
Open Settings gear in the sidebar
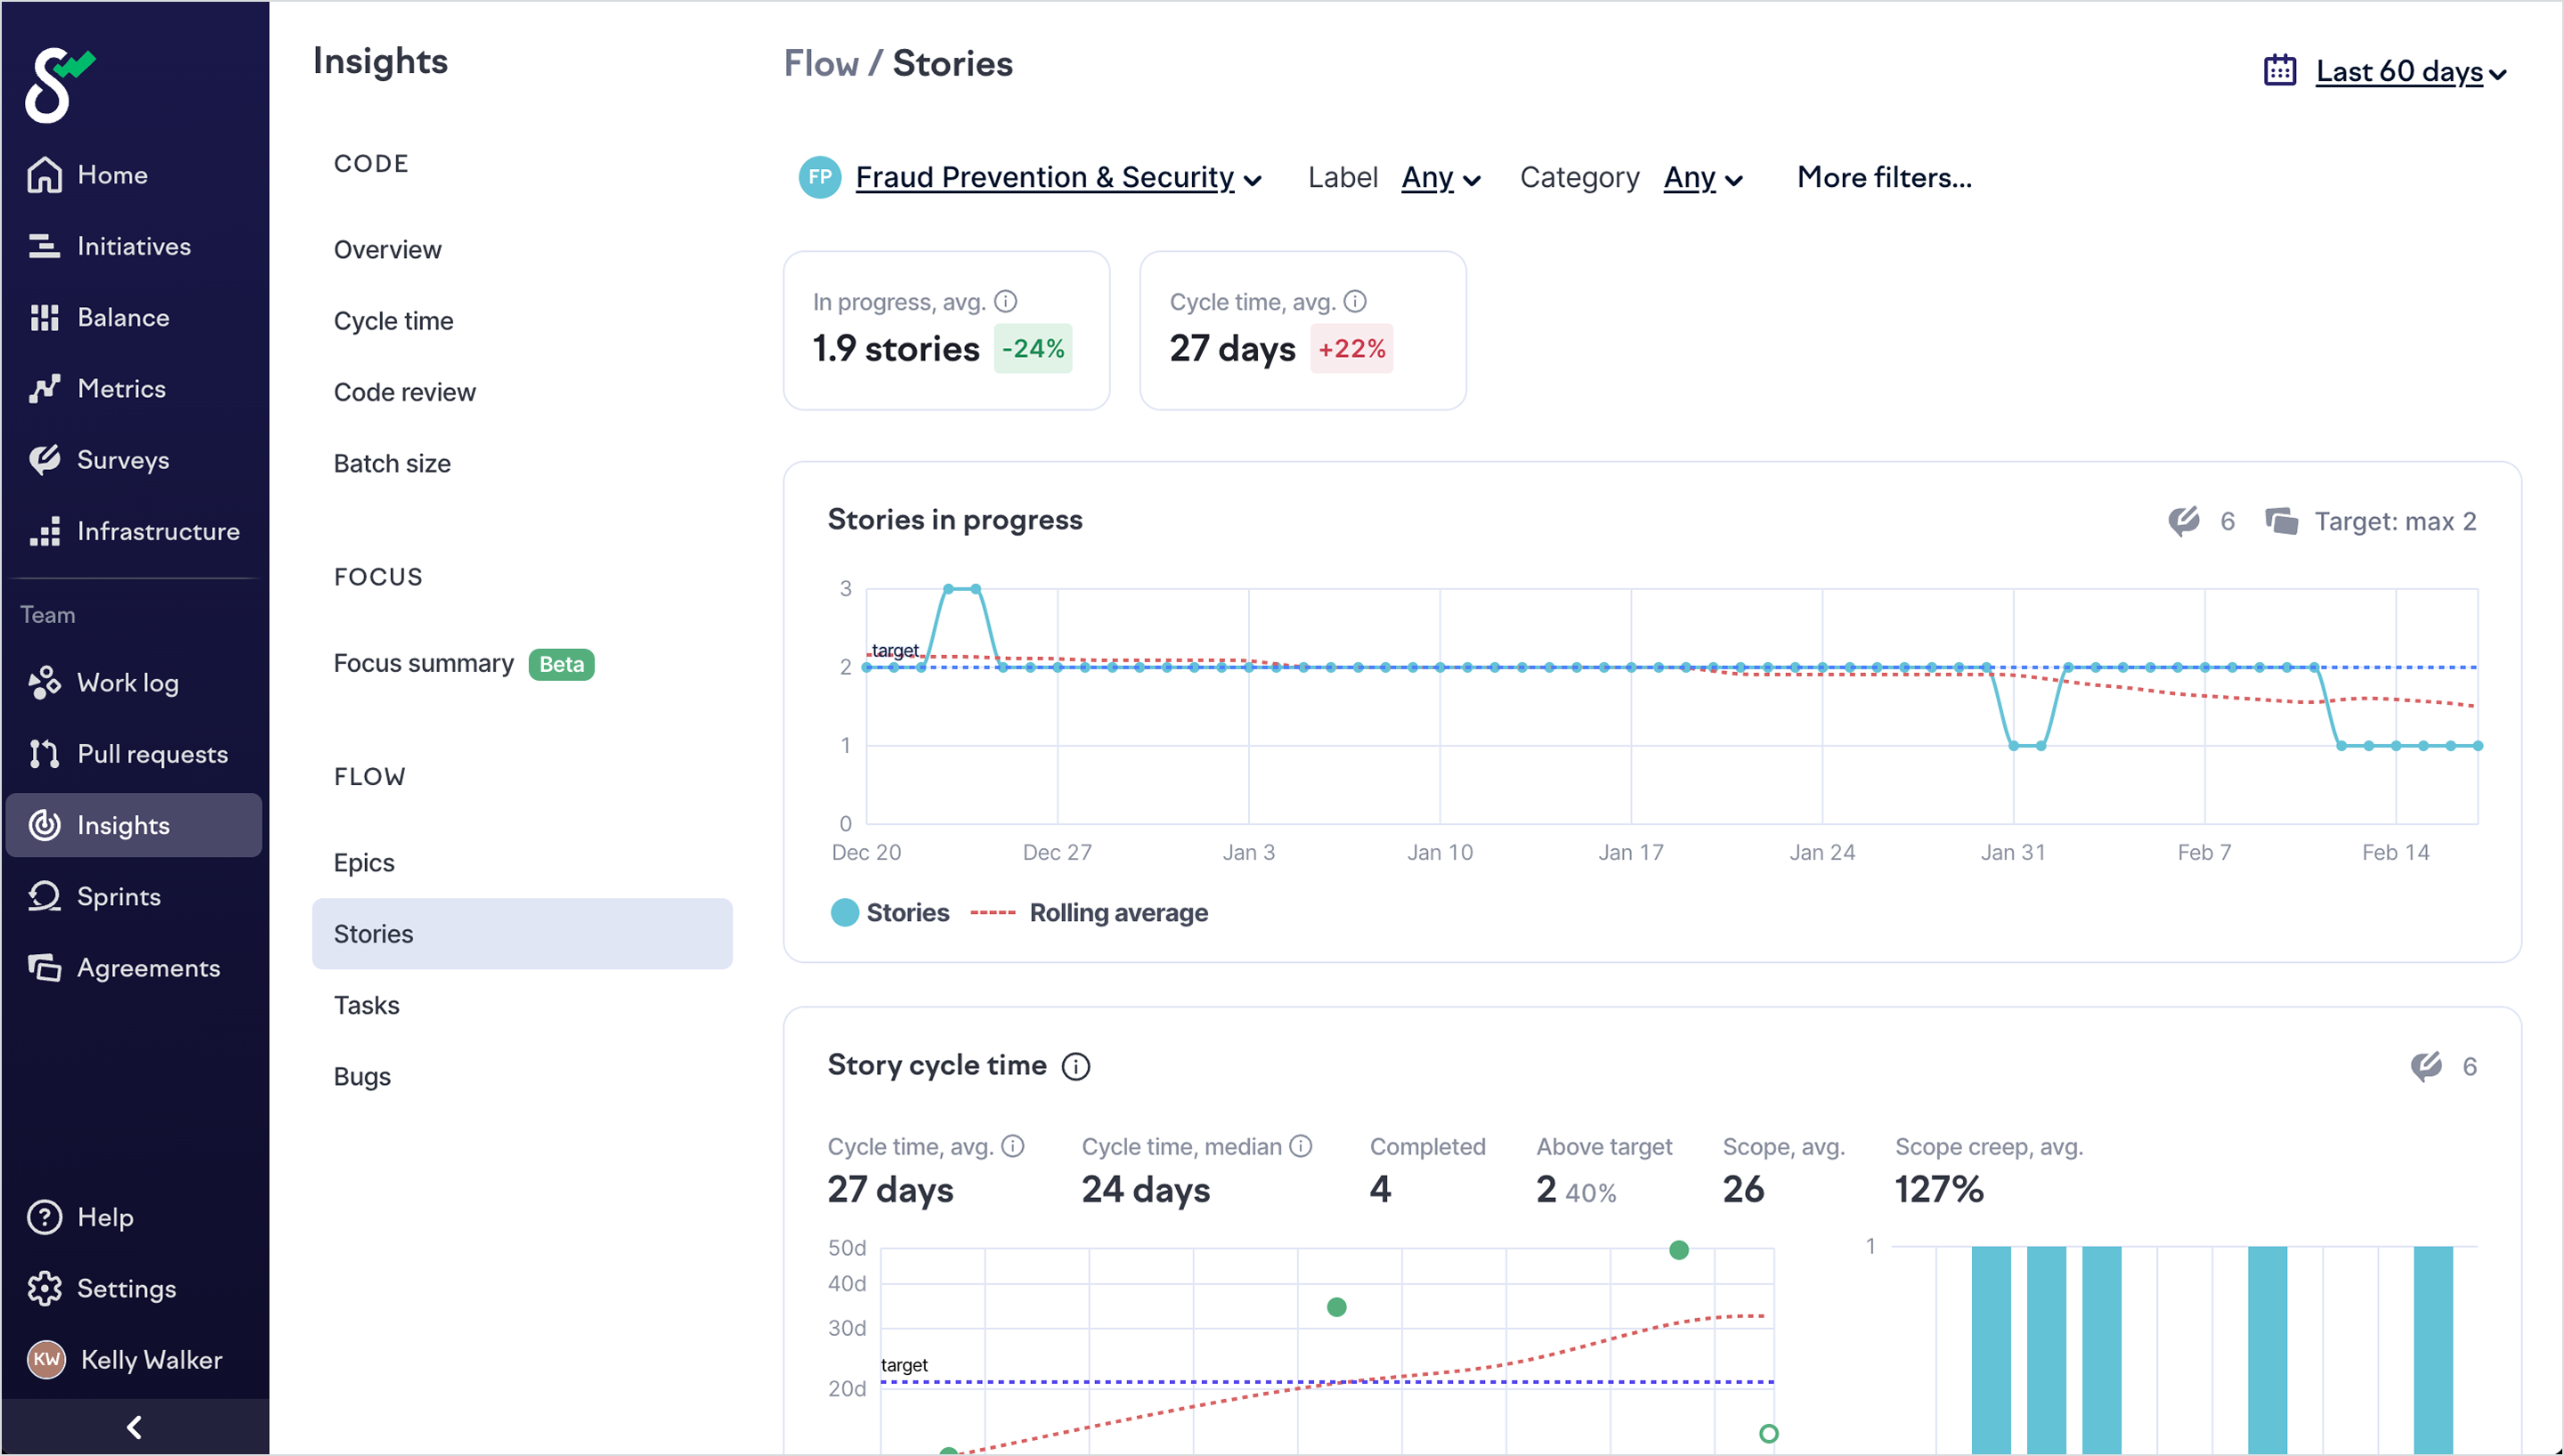coord(45,1289)
